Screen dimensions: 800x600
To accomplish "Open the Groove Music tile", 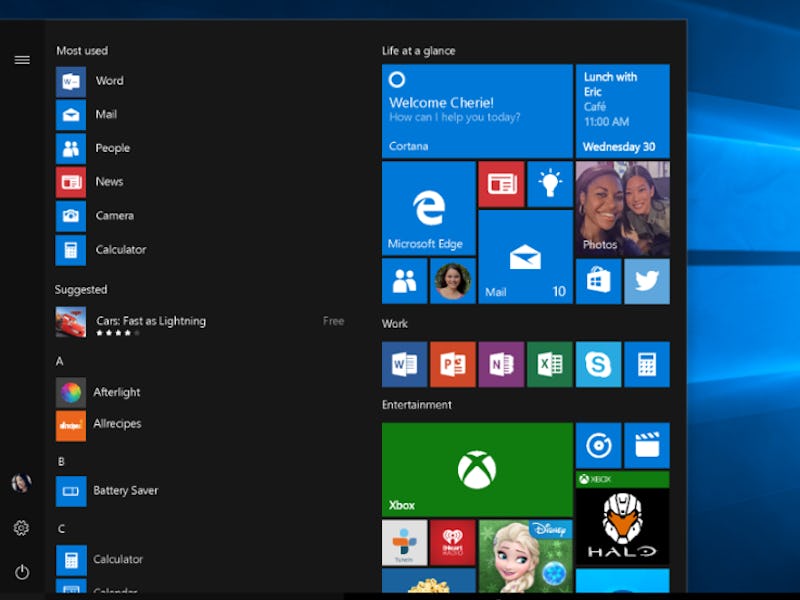I will 598,445.
